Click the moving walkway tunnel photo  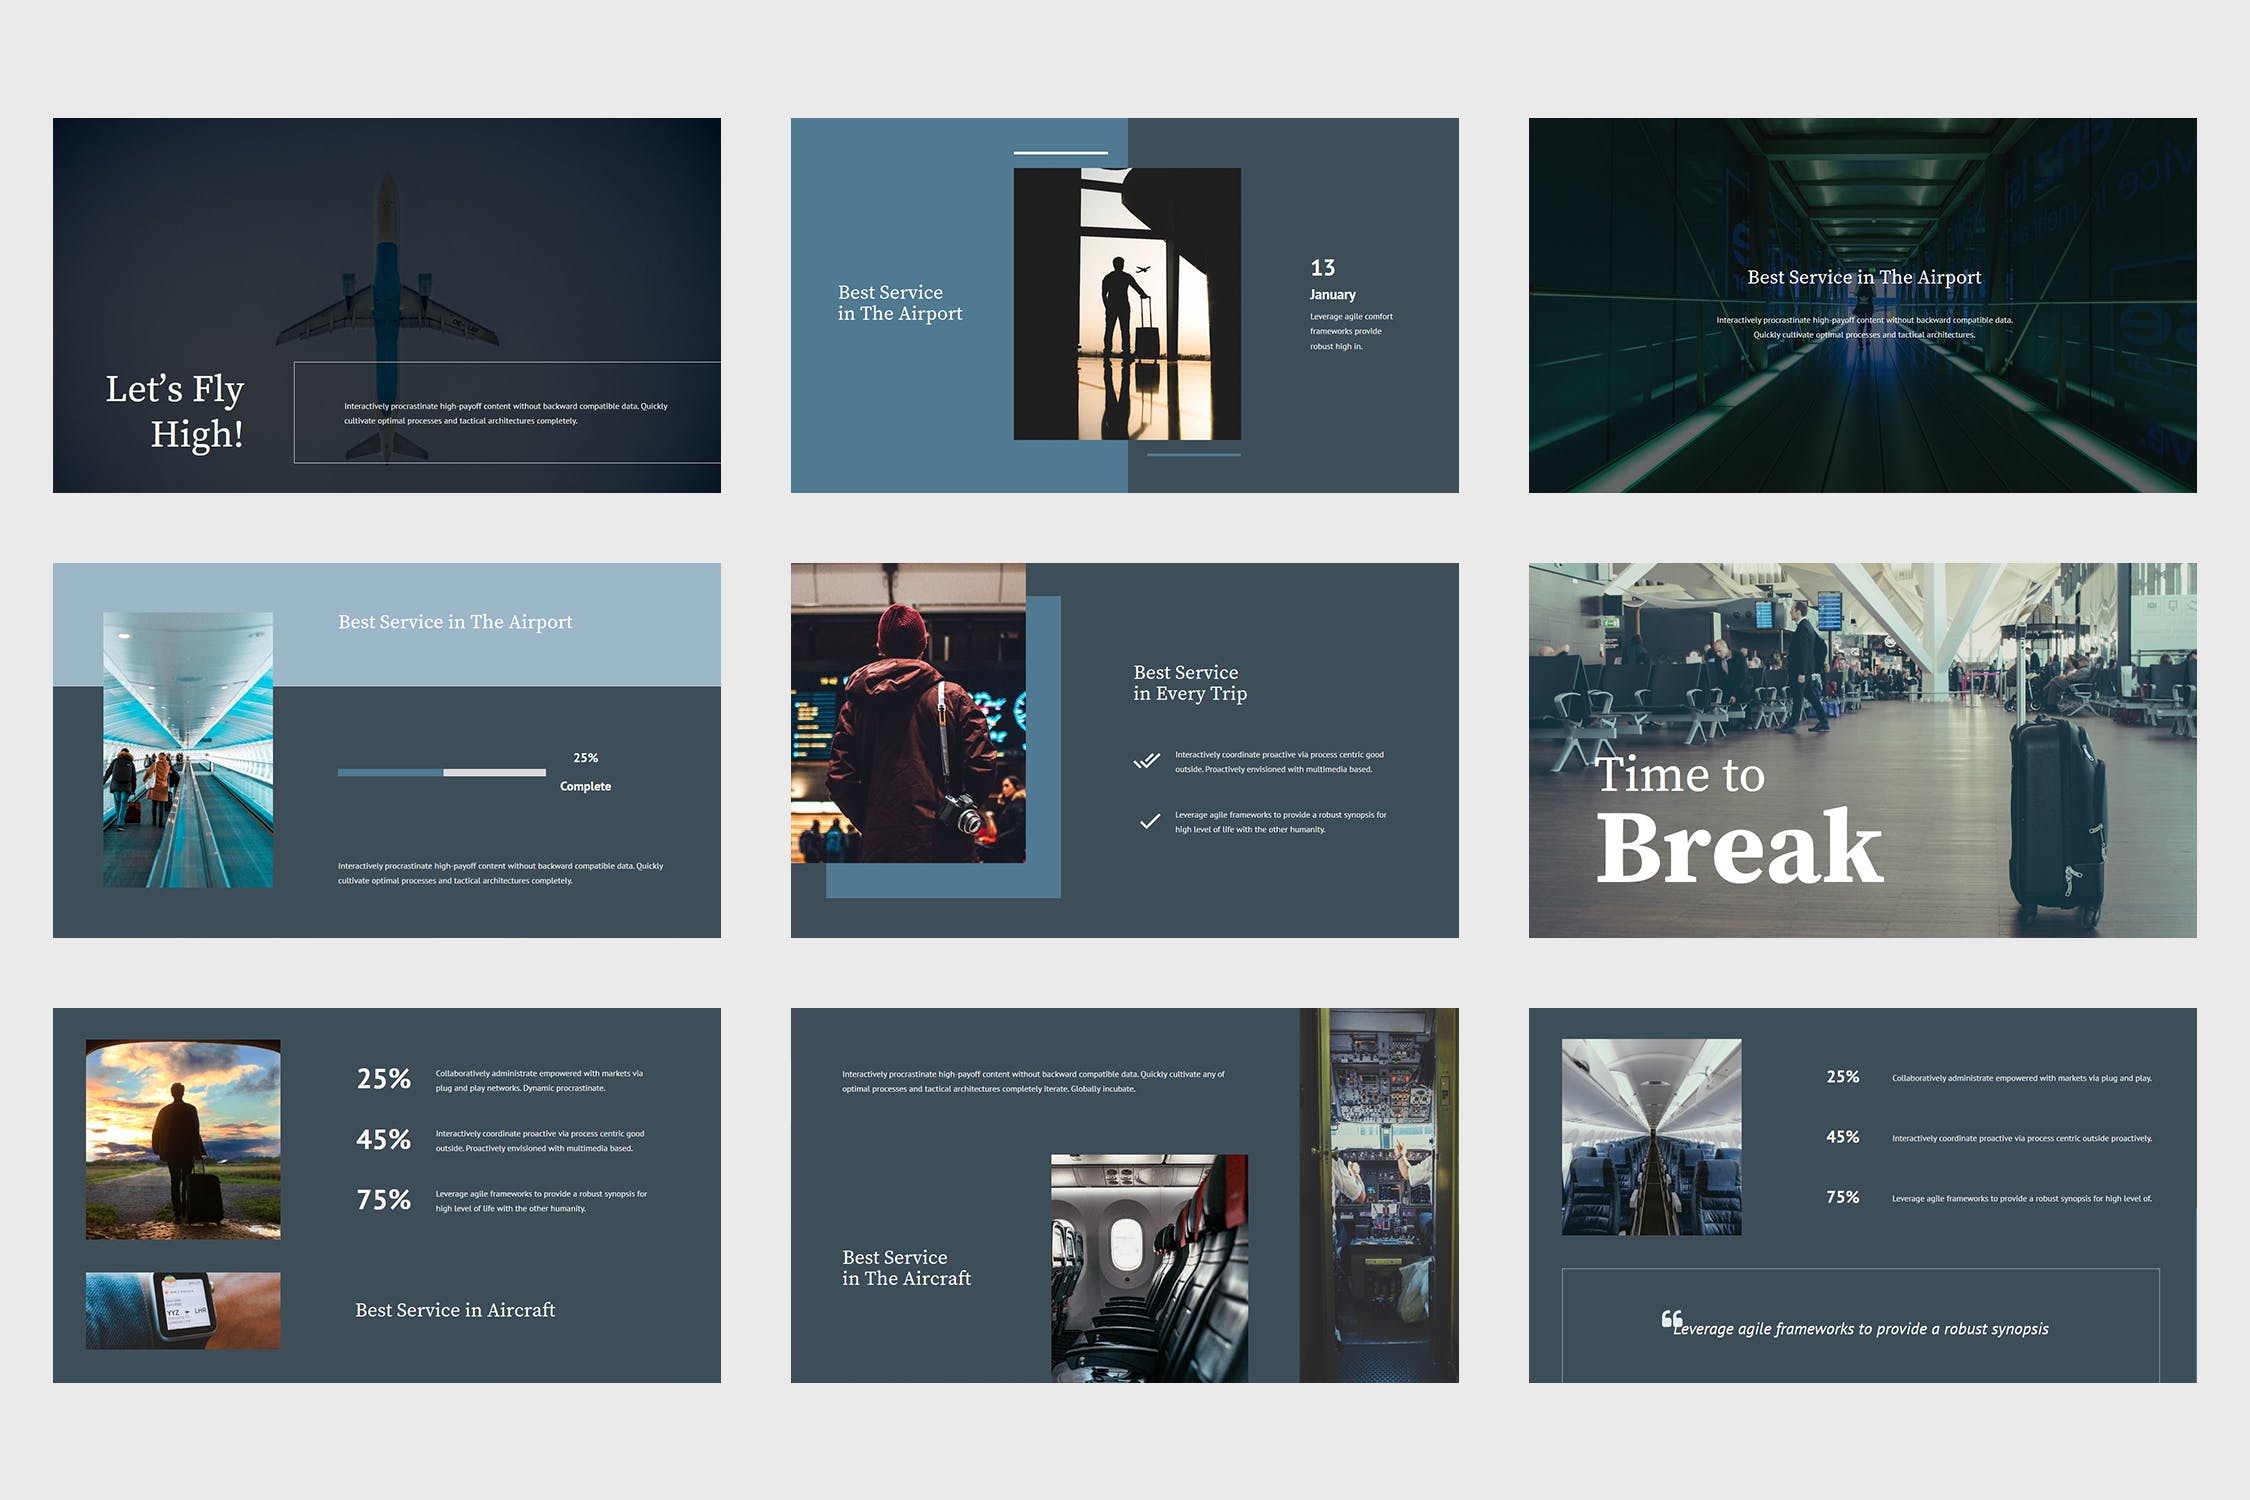[188, 749]
